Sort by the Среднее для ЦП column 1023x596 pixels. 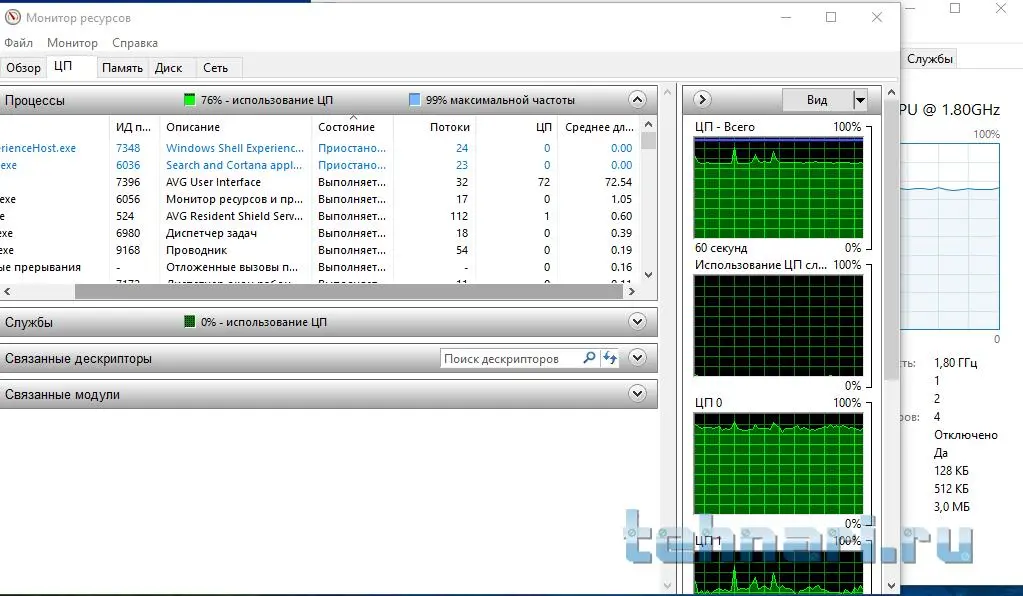tap(600, 127)
